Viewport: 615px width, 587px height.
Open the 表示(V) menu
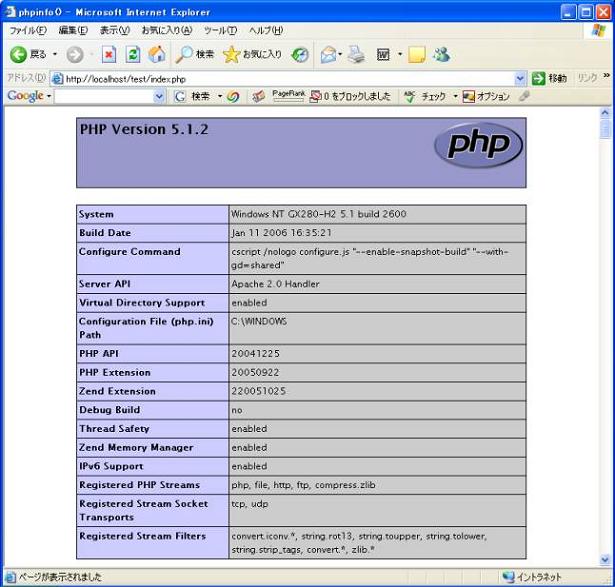tap(115, 31)
